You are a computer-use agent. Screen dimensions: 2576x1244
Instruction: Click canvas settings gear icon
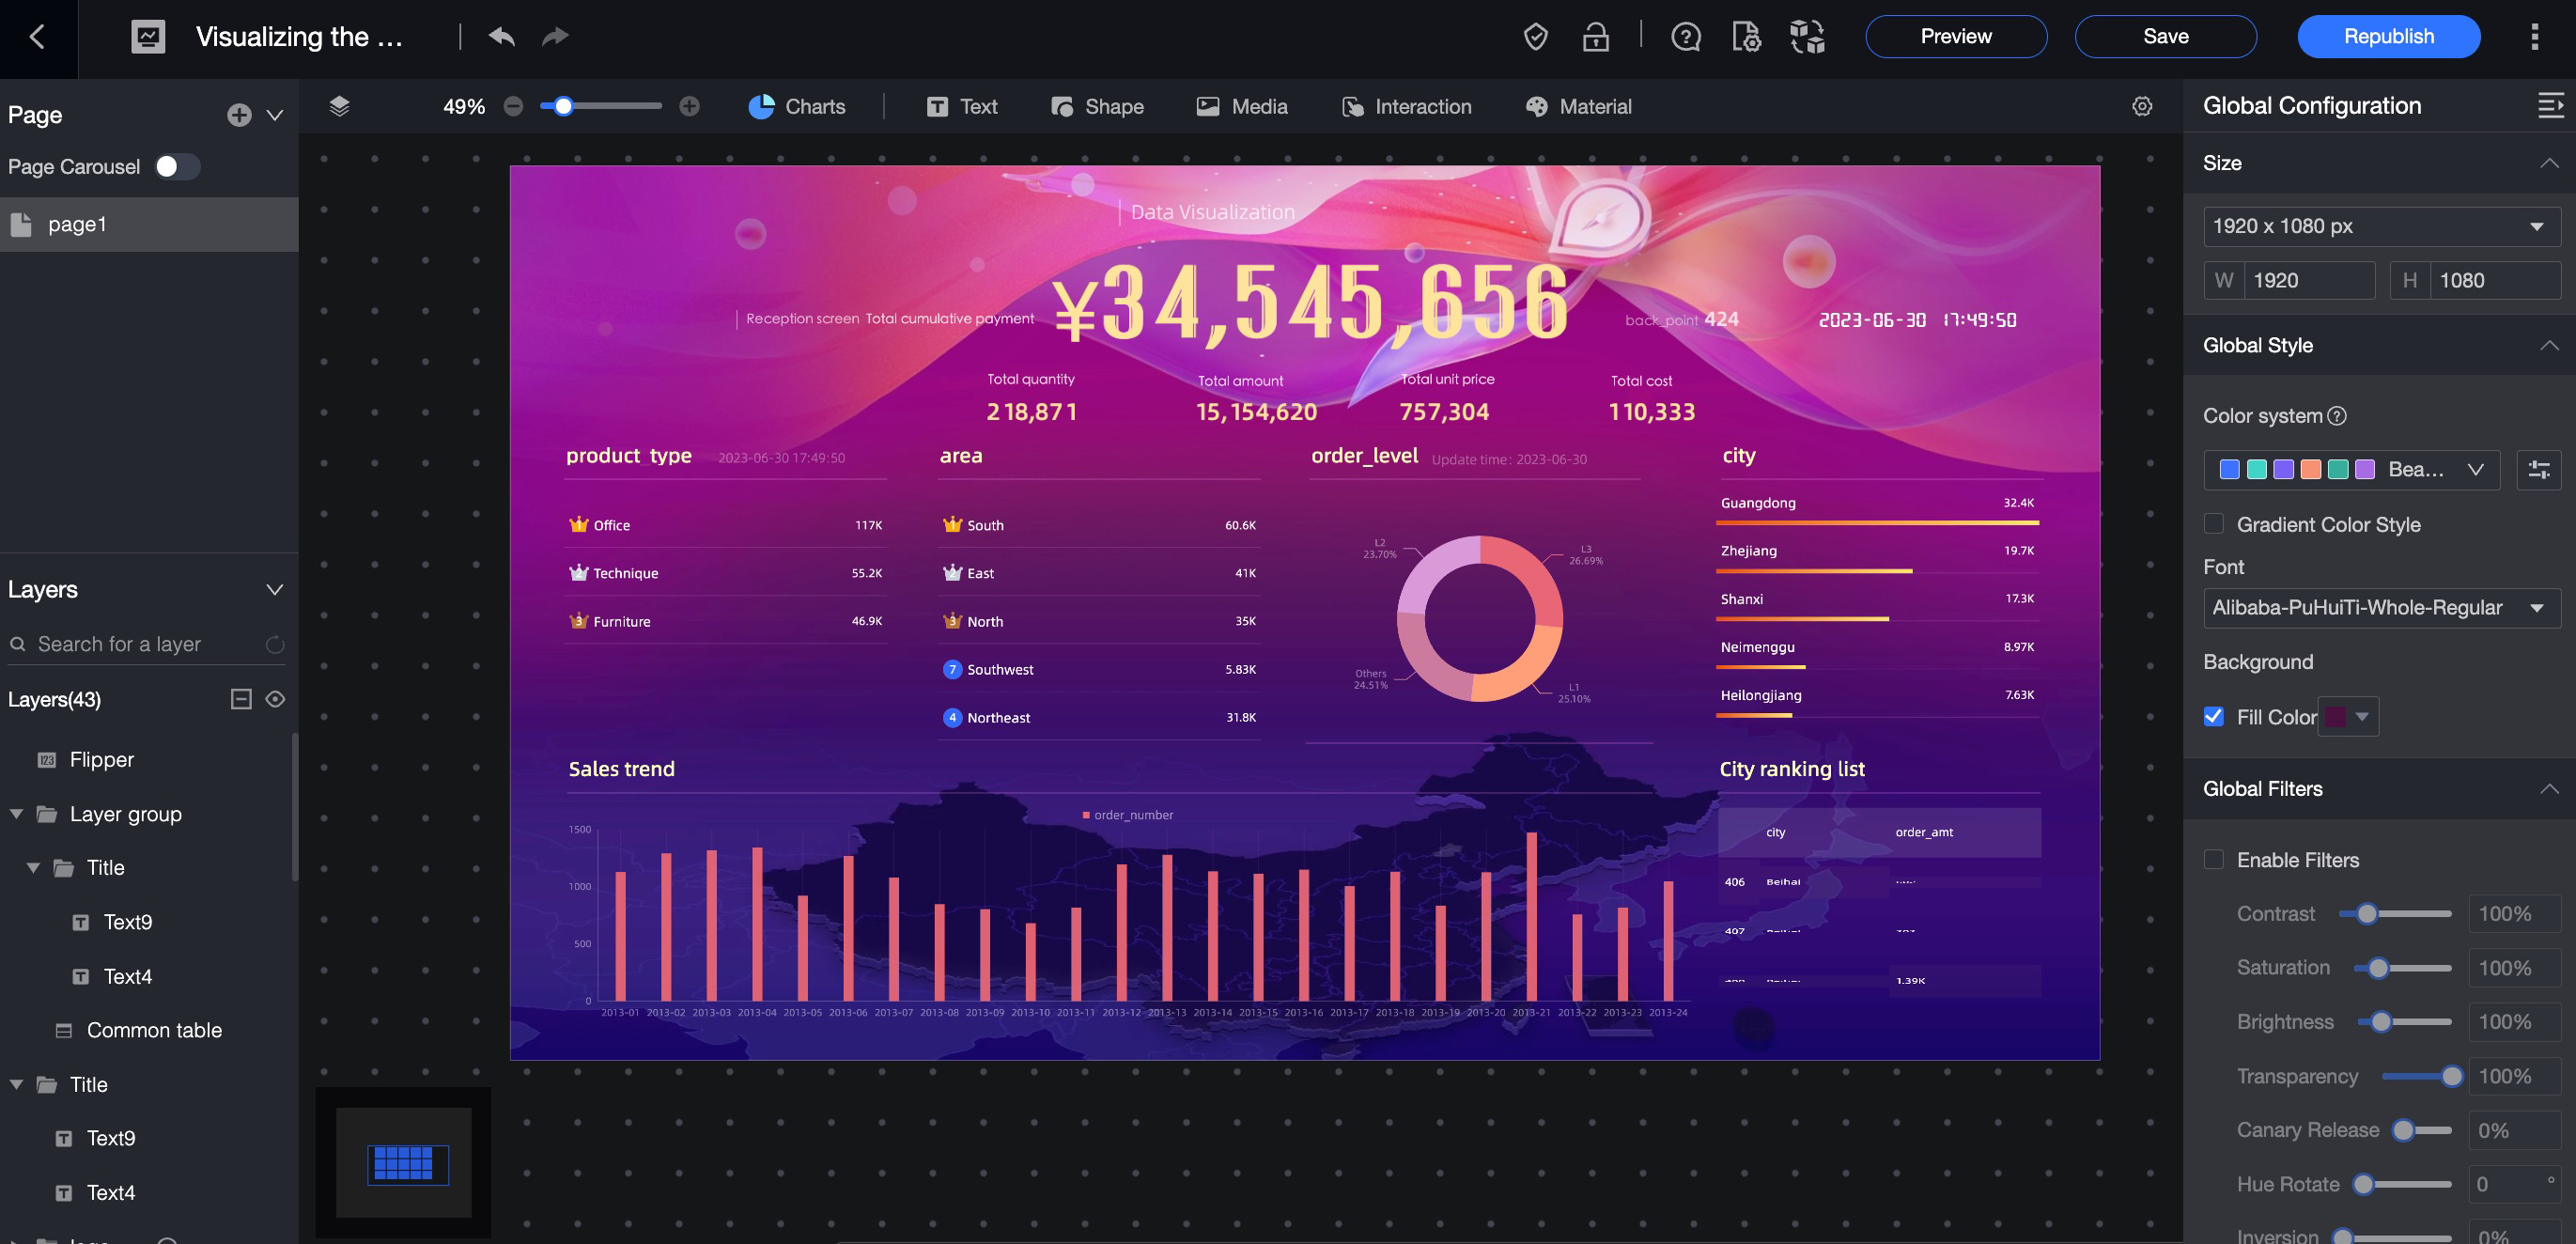tap(2141, 106)
